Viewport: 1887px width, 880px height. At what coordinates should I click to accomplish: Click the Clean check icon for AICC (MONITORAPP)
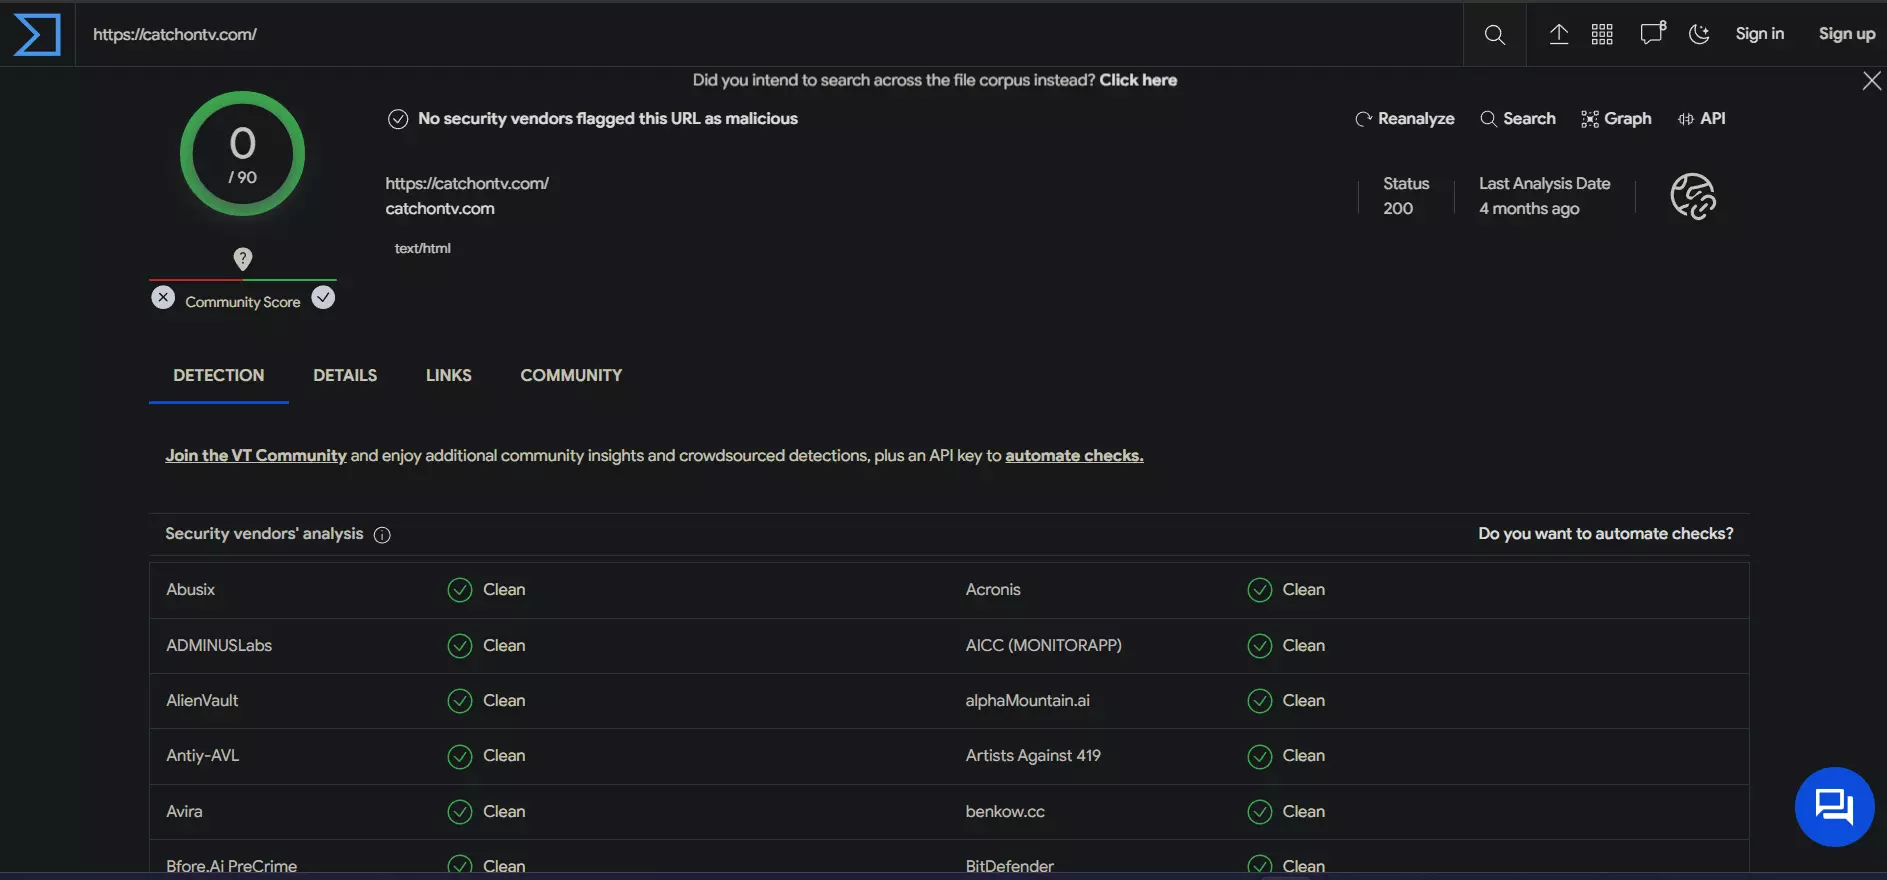pyautogui.click(x=1260, y=646)
